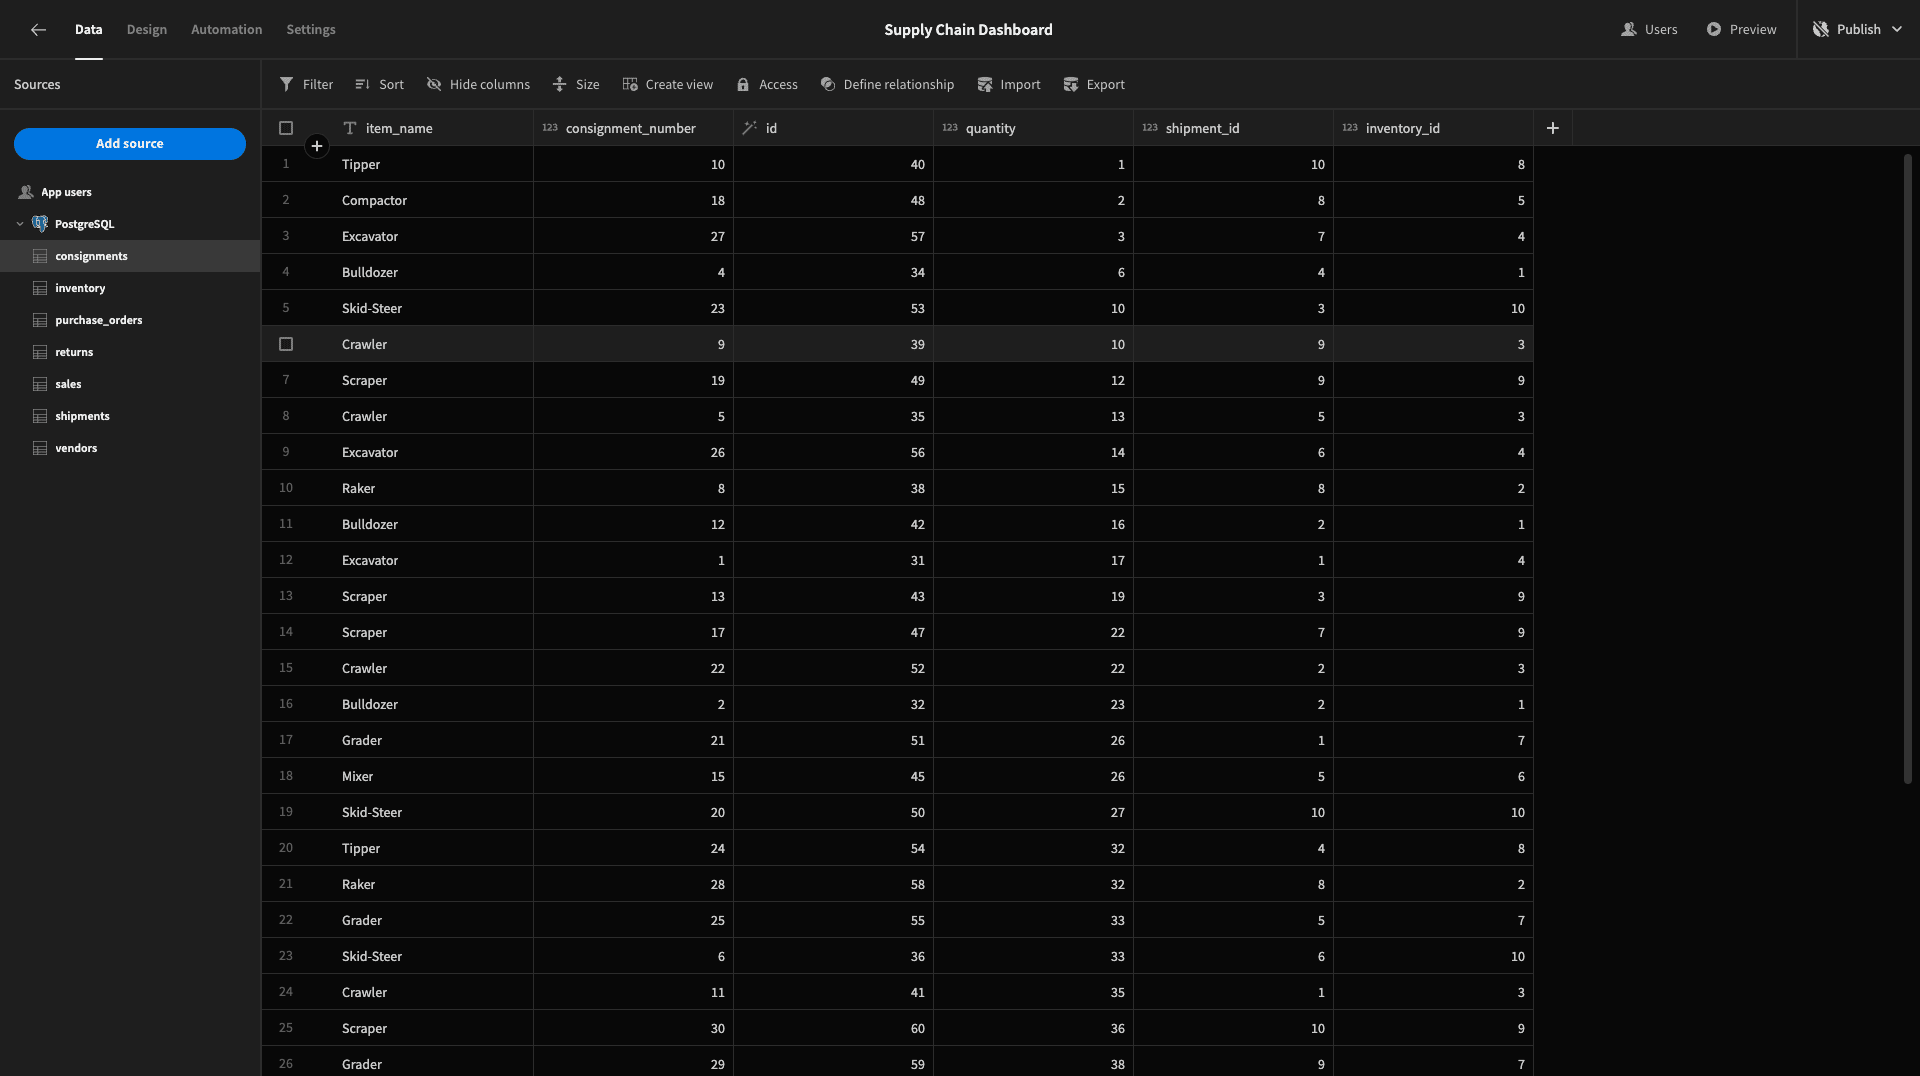Click quantity cell with value 38

point(1033,1064)
